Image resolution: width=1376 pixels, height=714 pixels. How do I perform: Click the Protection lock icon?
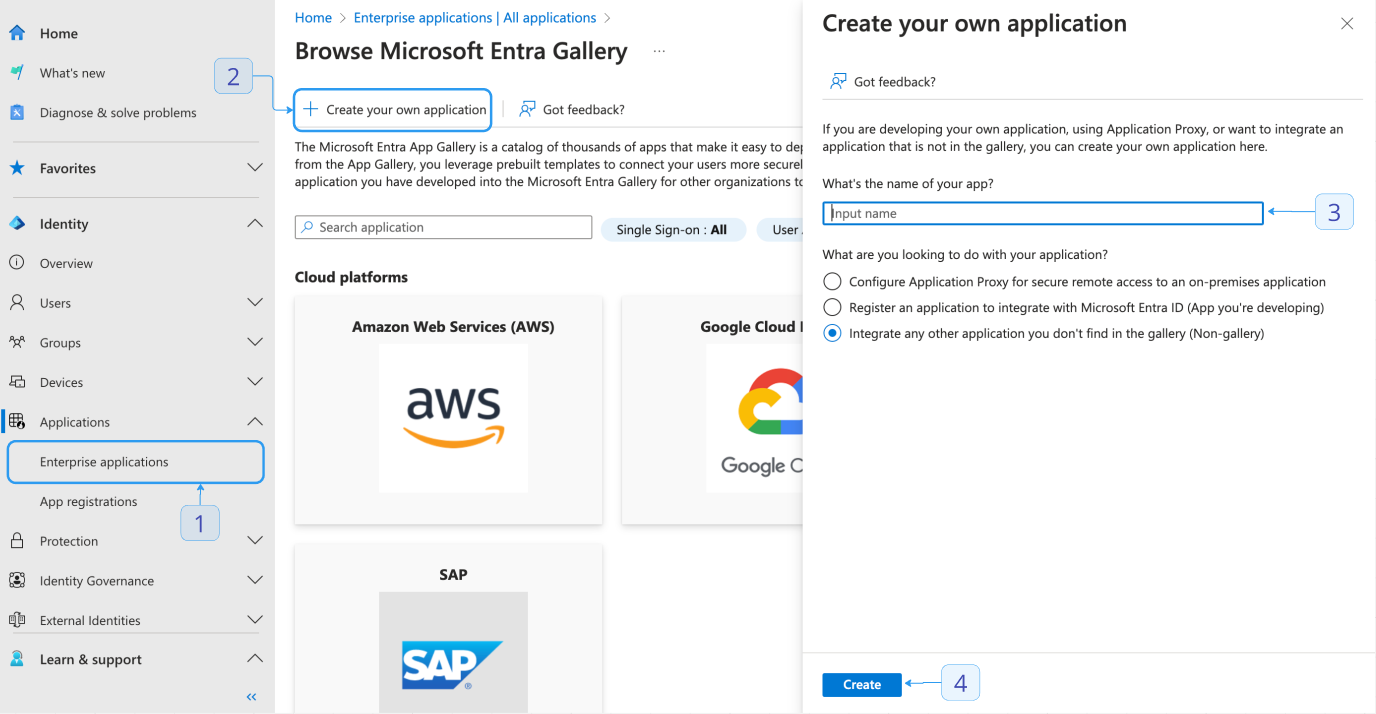[17, 541]
